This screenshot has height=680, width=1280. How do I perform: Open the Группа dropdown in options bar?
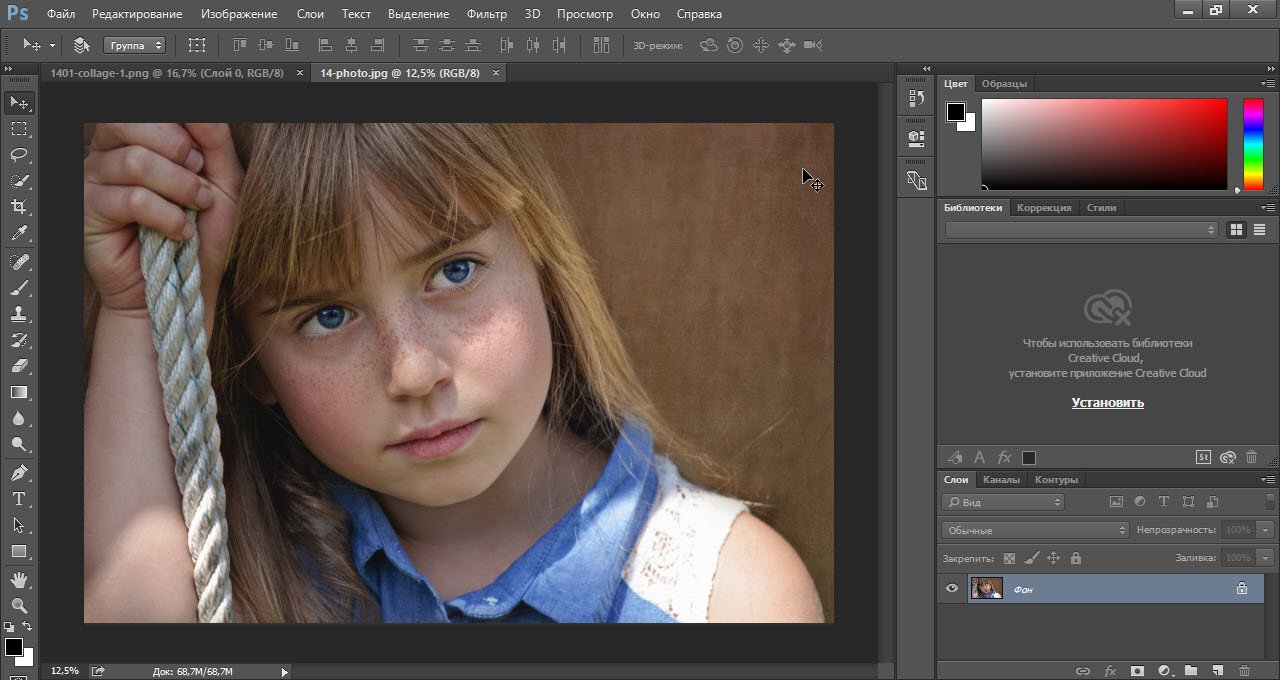[134, 45]
